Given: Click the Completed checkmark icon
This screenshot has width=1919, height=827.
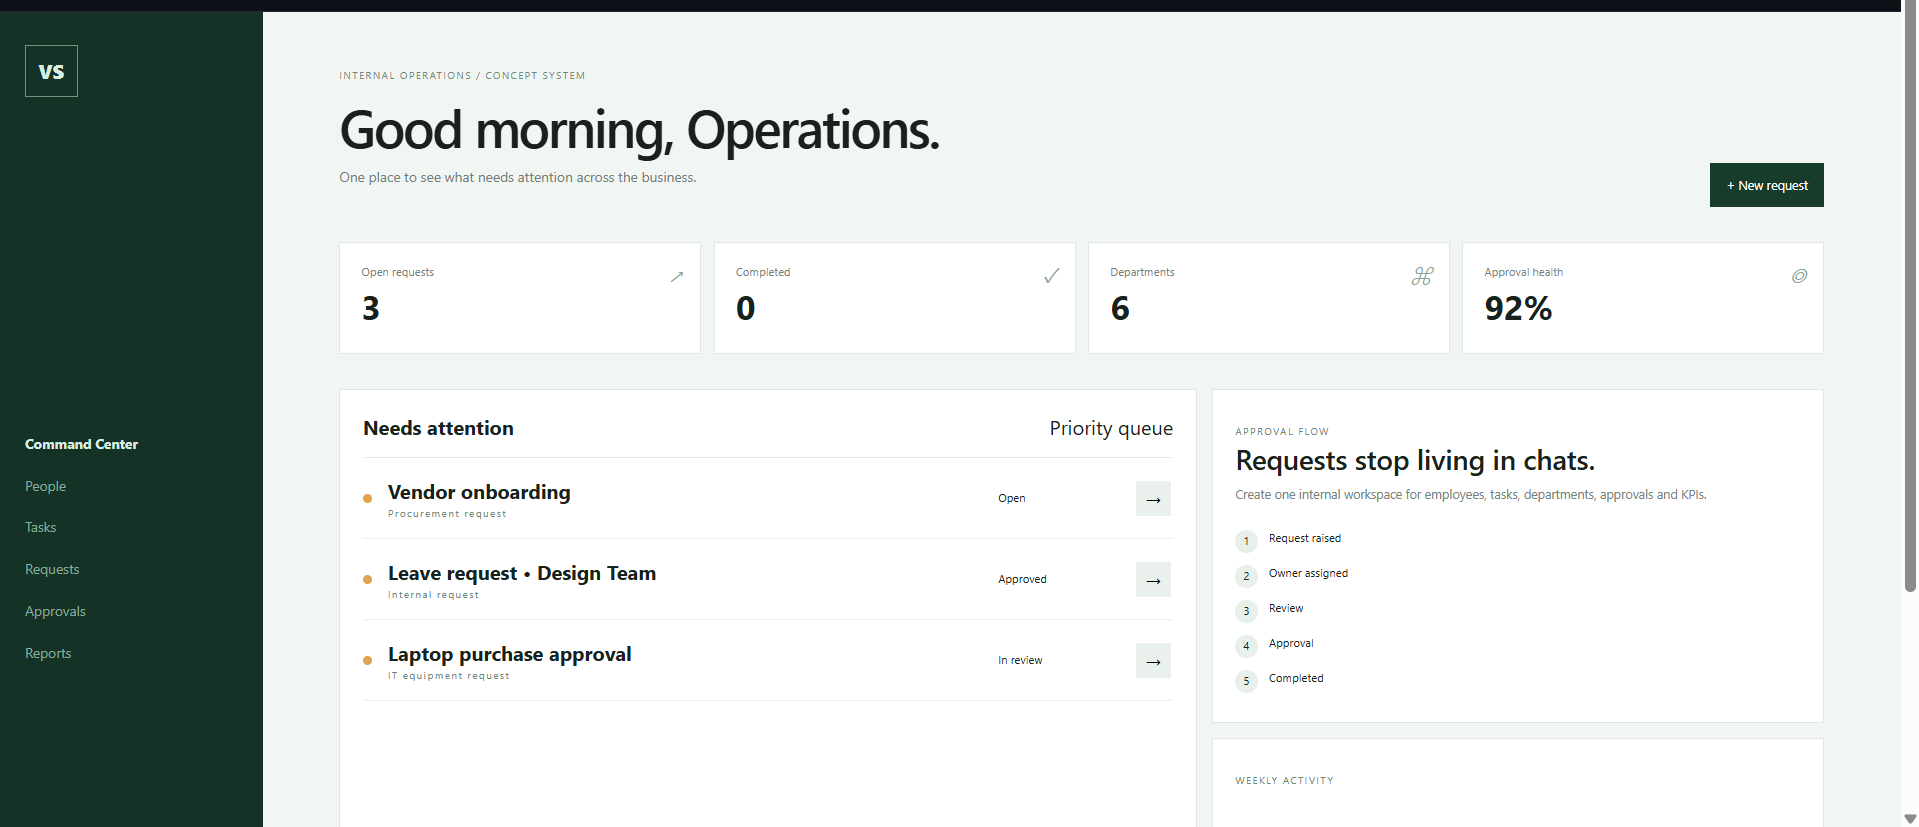Looking at the screenshot, I should click(1052, 276).
